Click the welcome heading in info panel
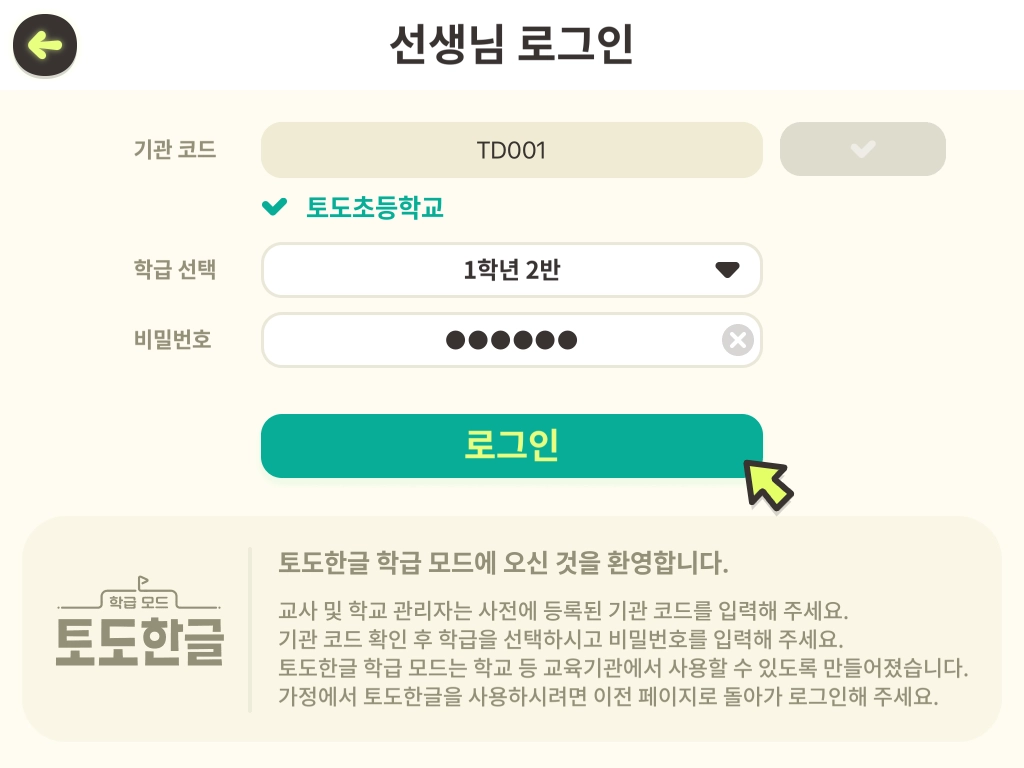 (x=503, y=562)
